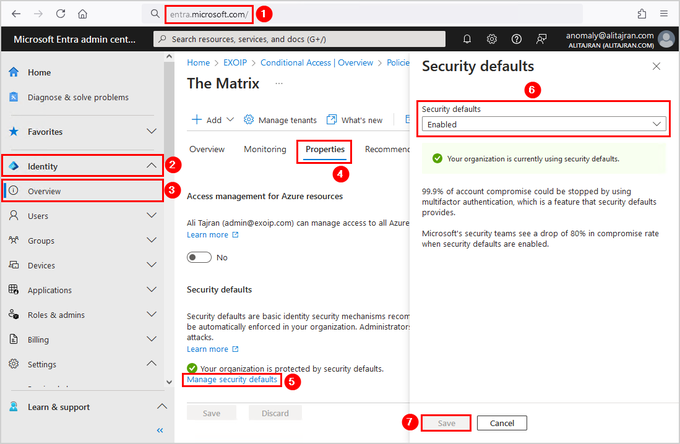The height and width of the screenshot is (444, 680).
Task: Click the sidebar scroll up arrow
Action: [169, 56]
